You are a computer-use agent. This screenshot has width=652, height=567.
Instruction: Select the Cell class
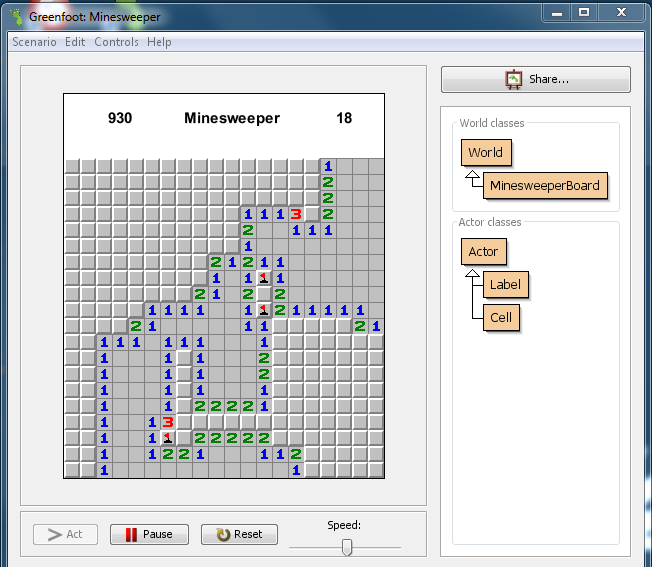point(501,318)
